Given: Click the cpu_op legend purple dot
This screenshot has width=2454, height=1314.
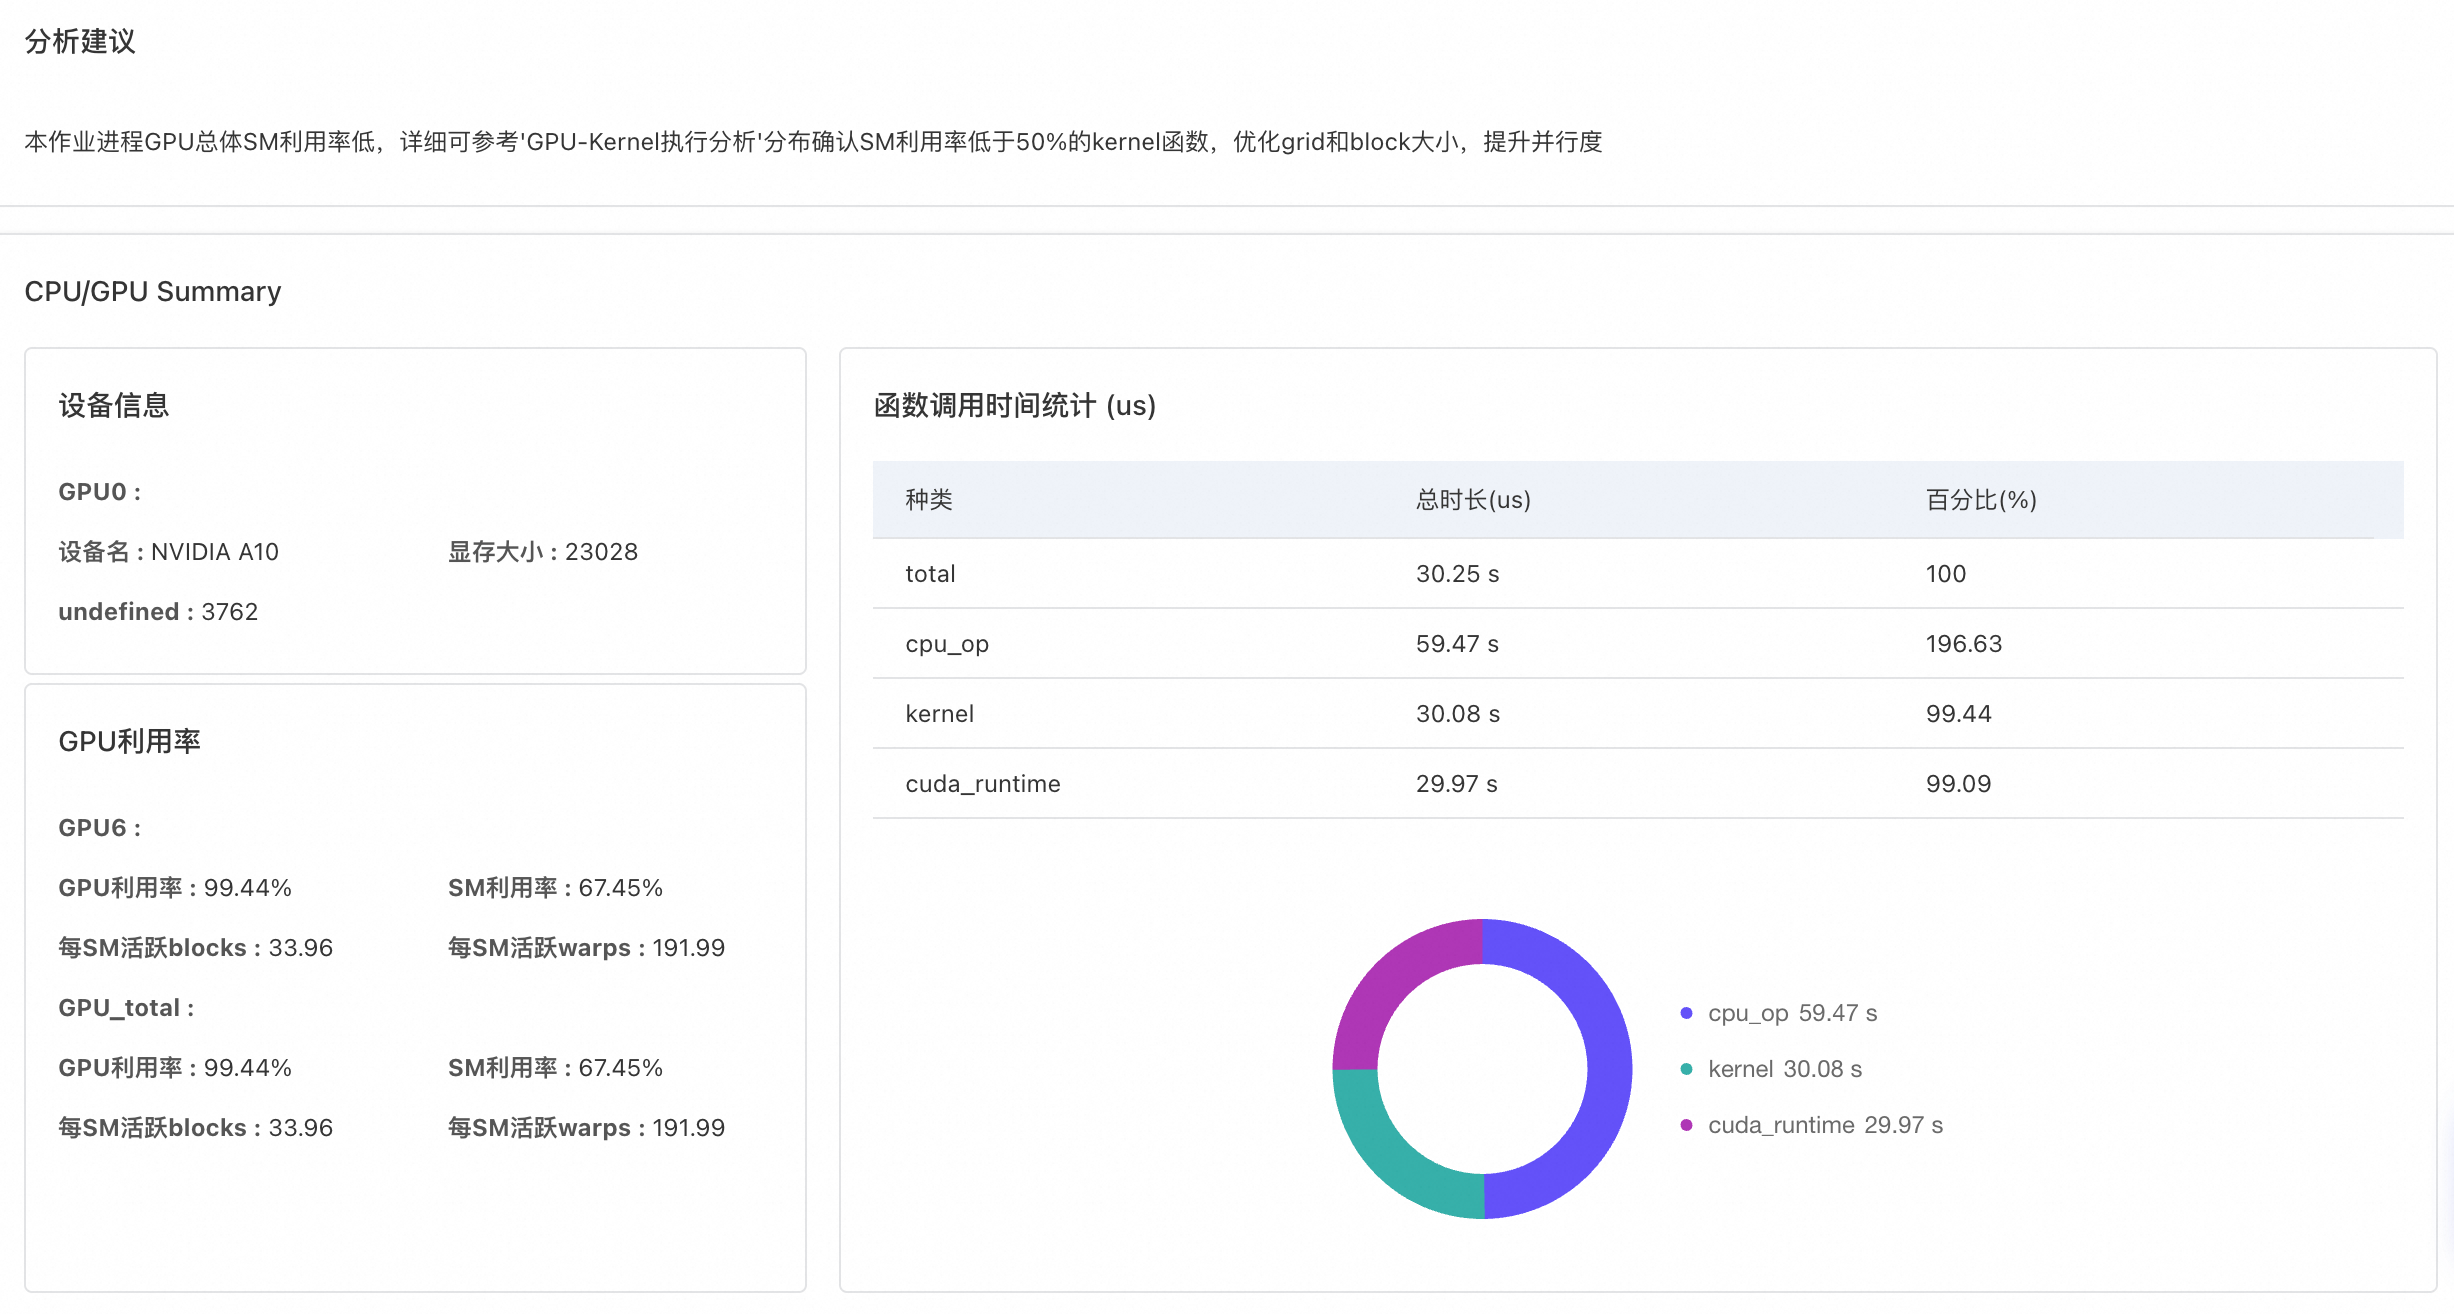Looking at the screenshot, I should click(x=1686, y=1013).
